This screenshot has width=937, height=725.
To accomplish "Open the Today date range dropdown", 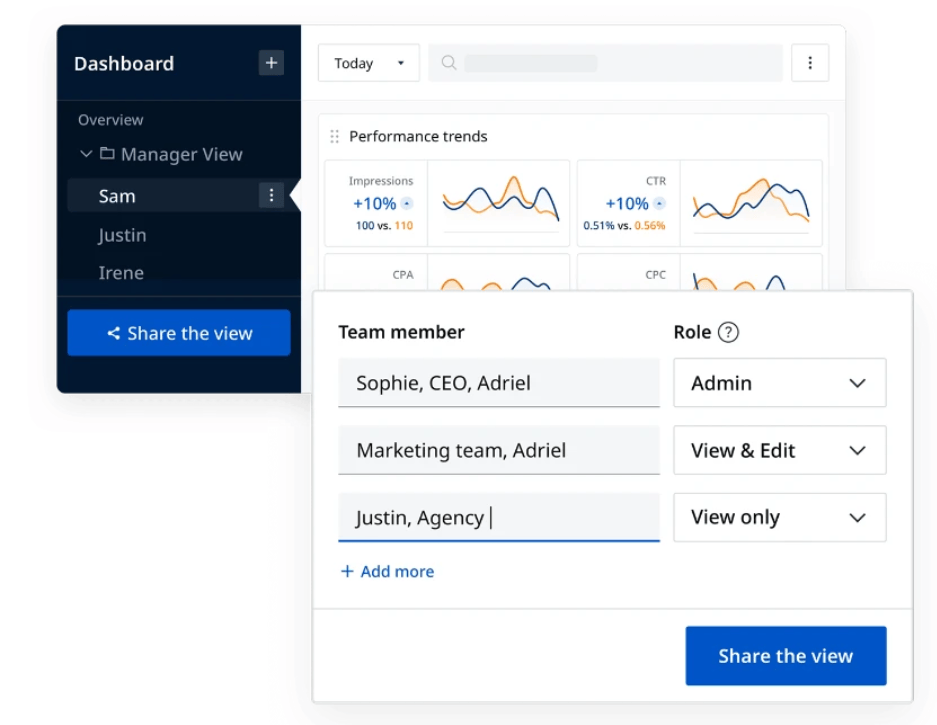I will coord(368,62).
